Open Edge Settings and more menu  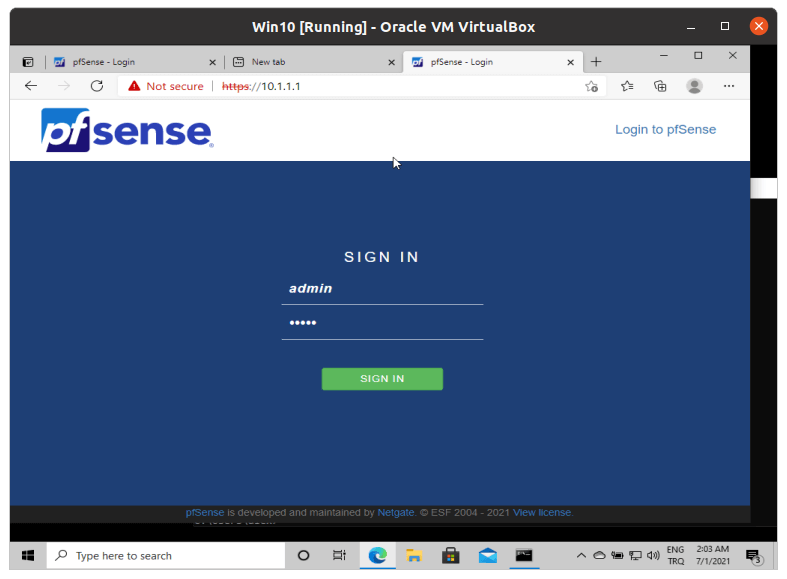click(x=729, y=86)
